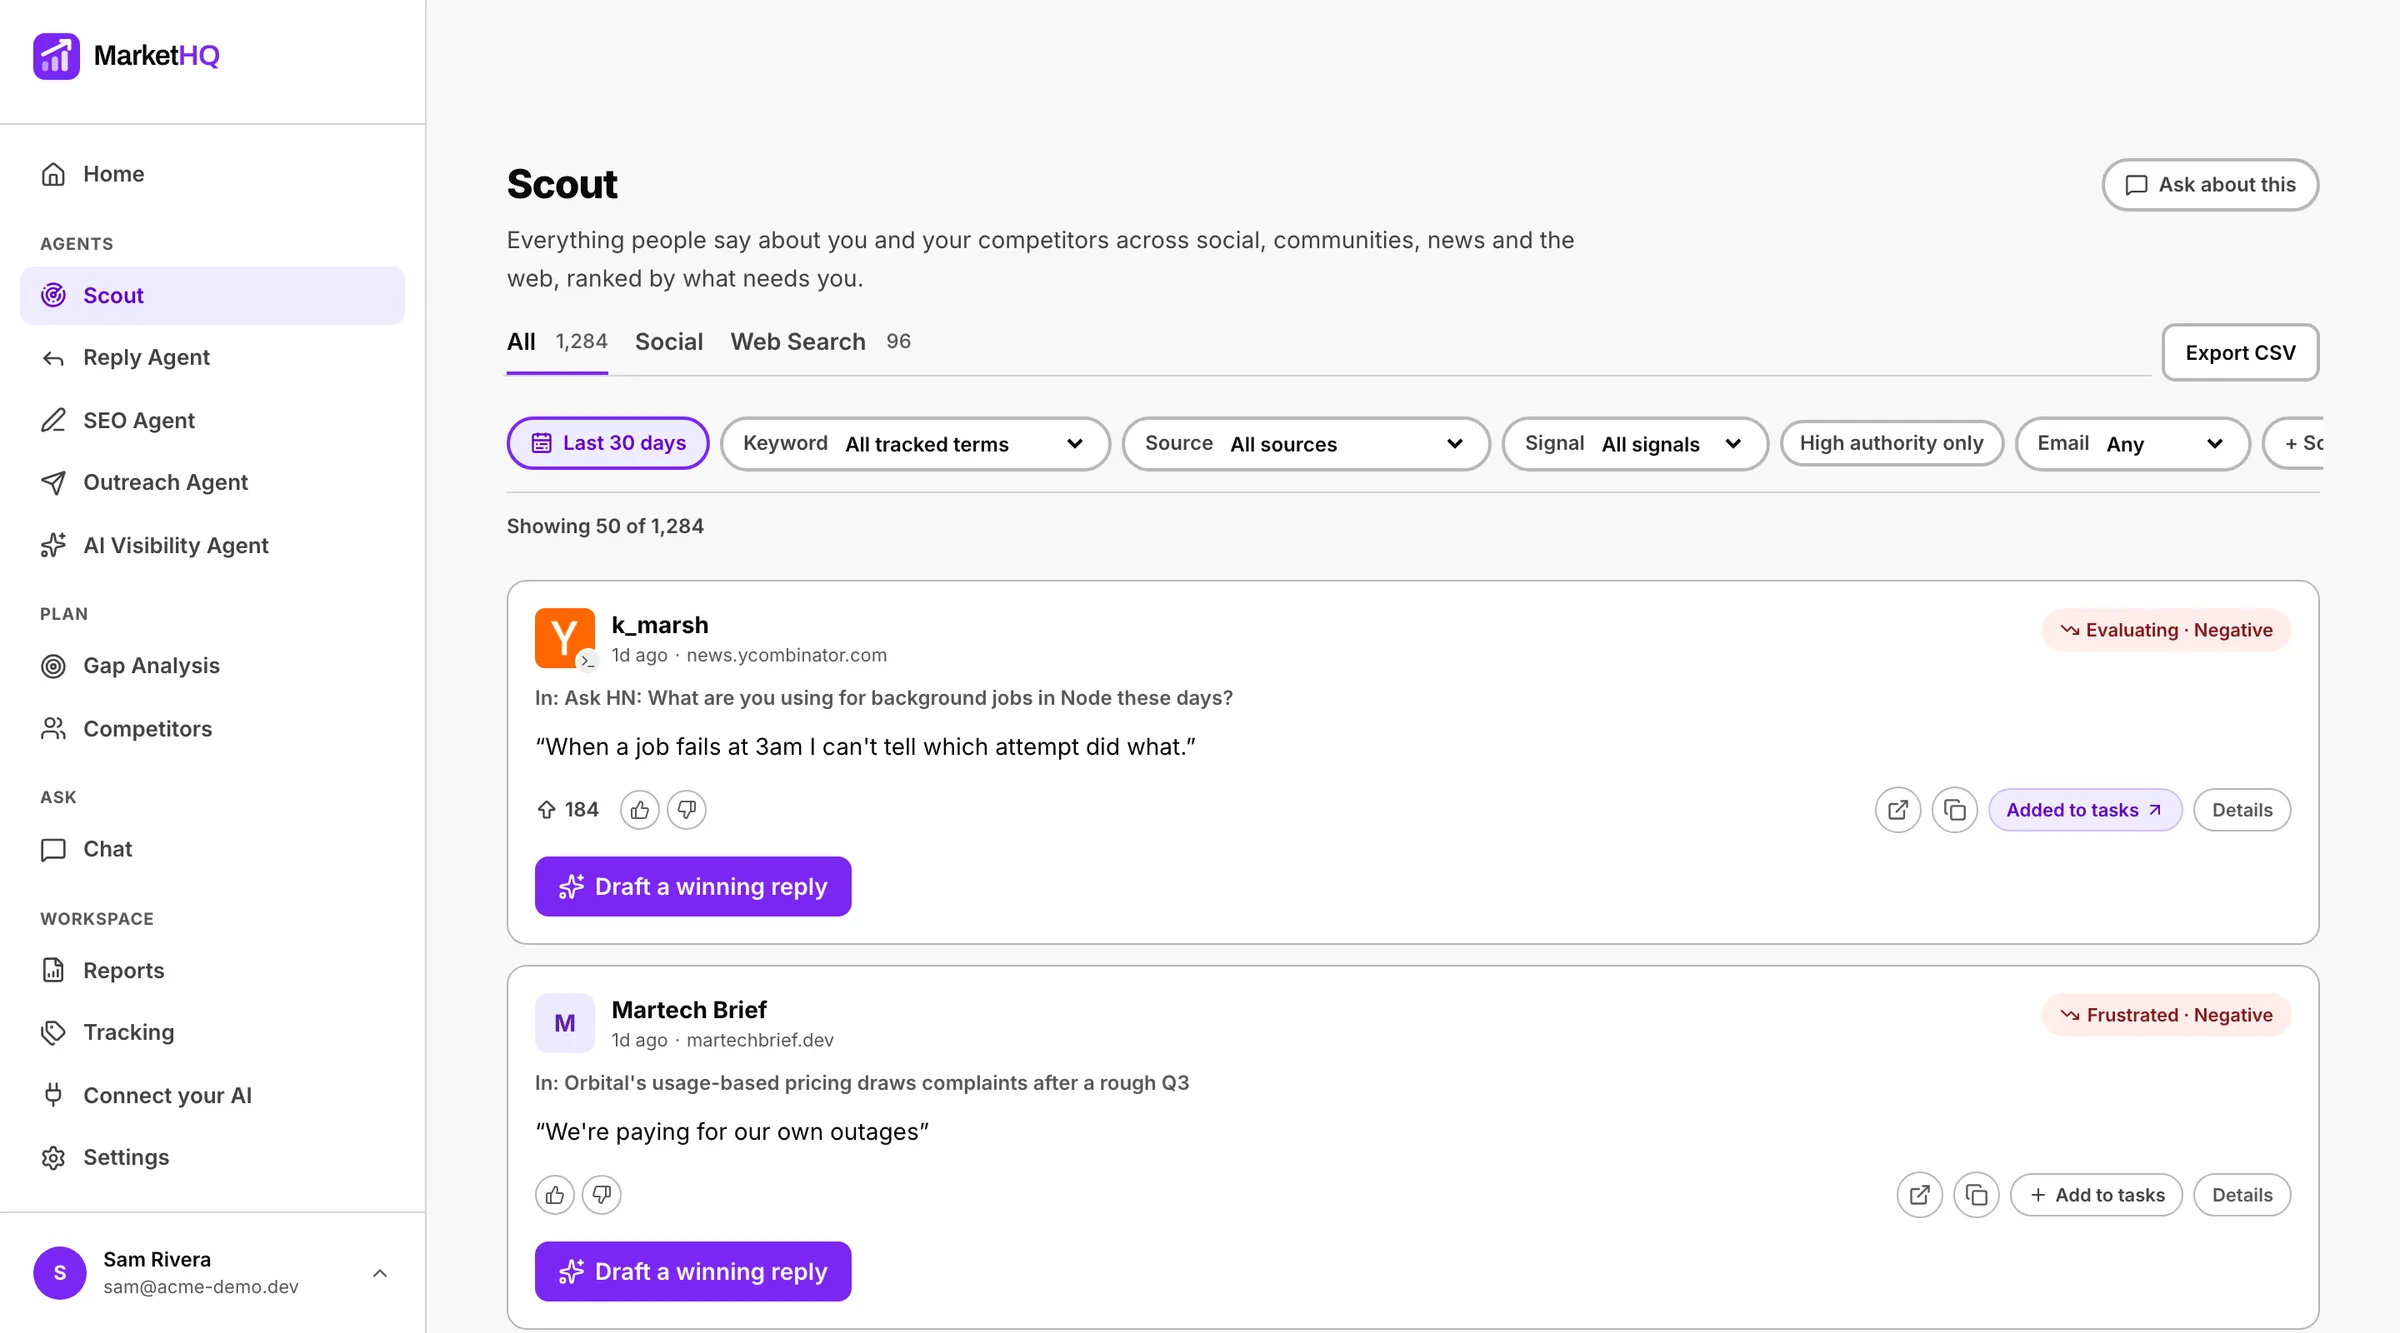2400x1333 pixels.
Task: Click the upvote arrow beside 184
Action: click(546, 810)
